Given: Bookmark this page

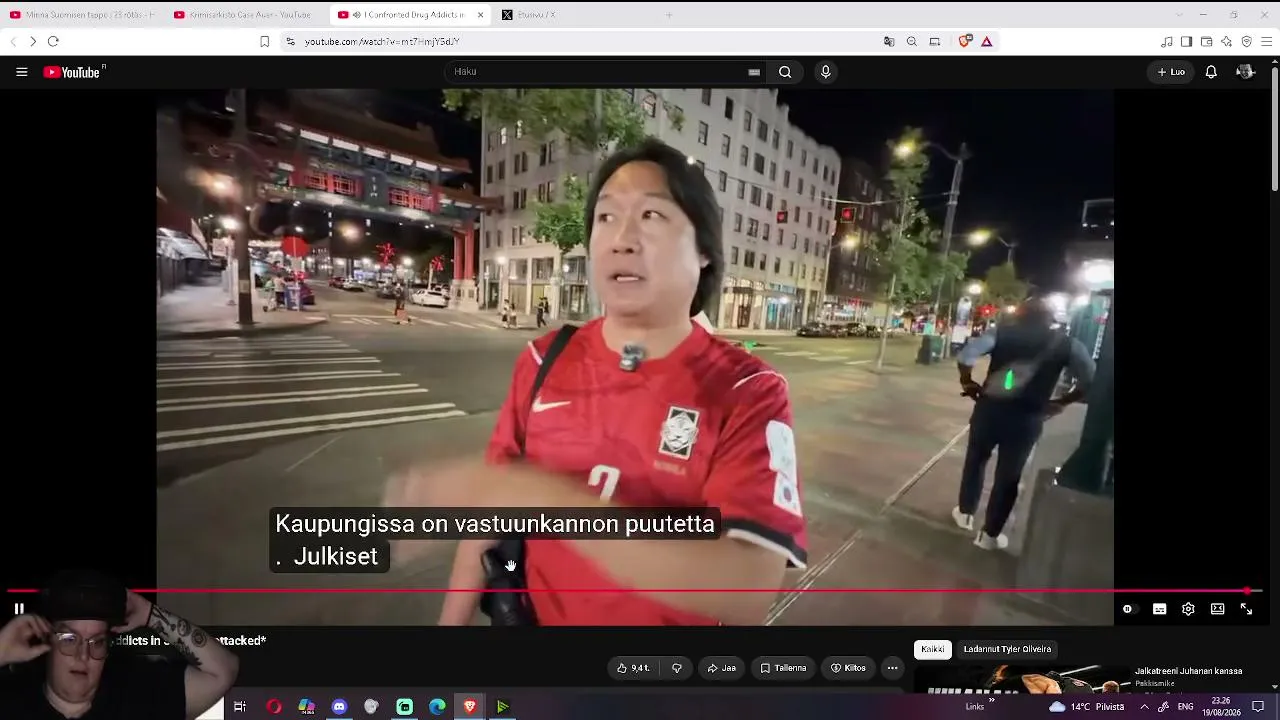Looking at the screenshot, I should (x=264, y=41).
